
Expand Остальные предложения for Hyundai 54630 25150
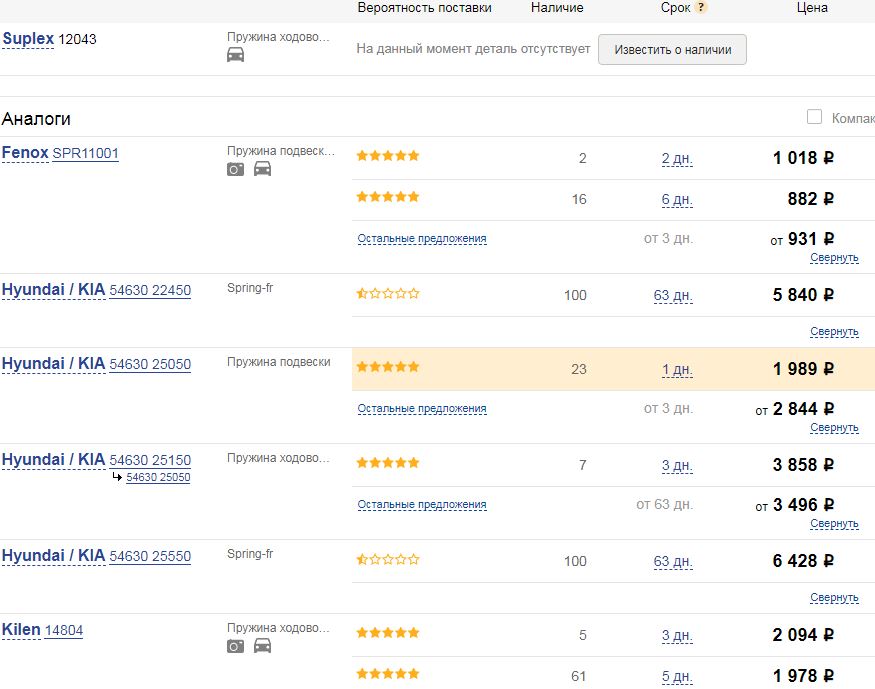point(422,504)
